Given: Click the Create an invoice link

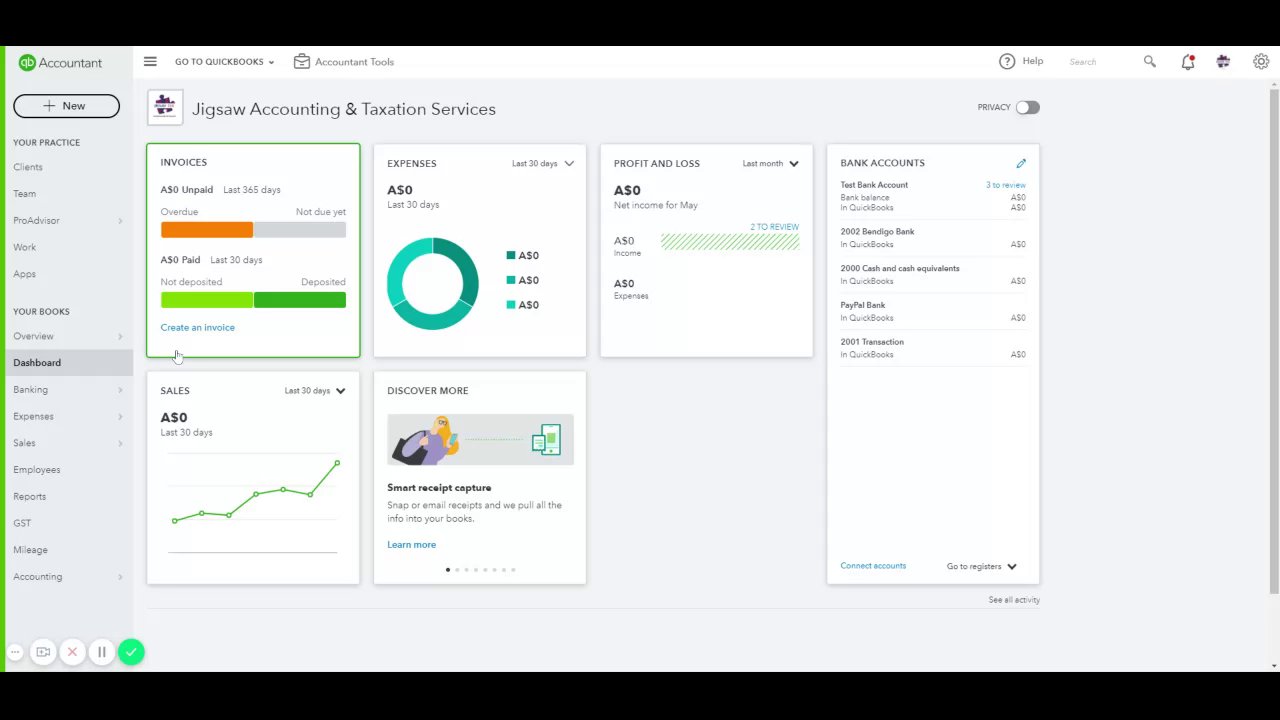Looking at the screenshot, I should [197, 327].
